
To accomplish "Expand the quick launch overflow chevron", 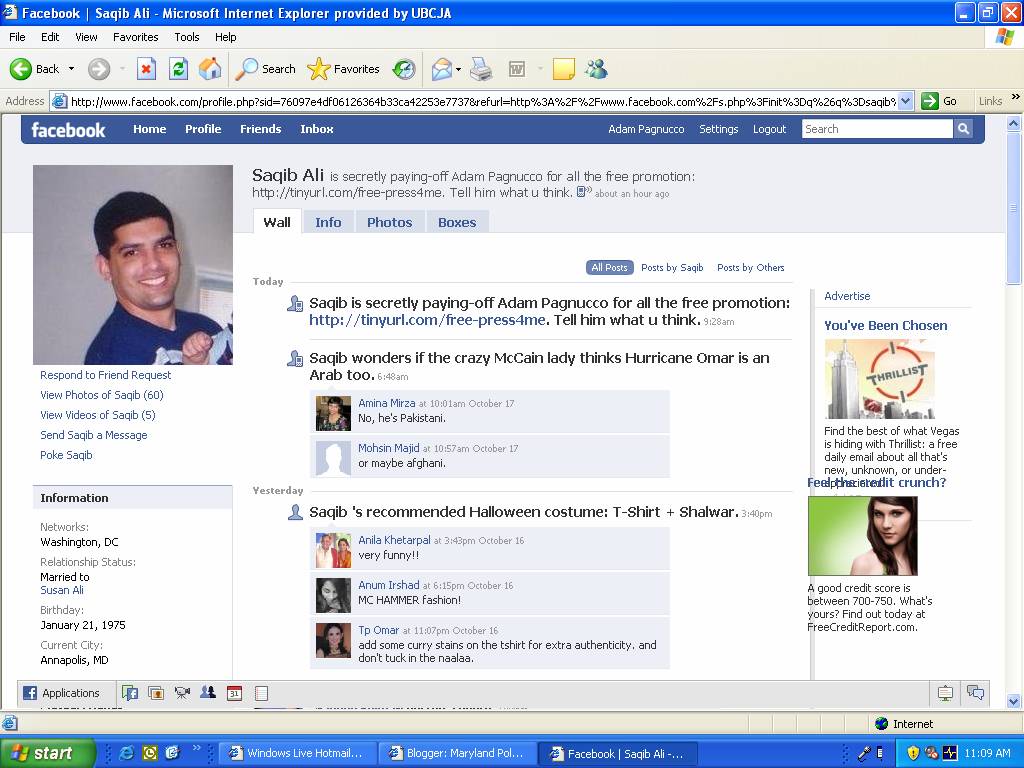I will pos(197,748).
